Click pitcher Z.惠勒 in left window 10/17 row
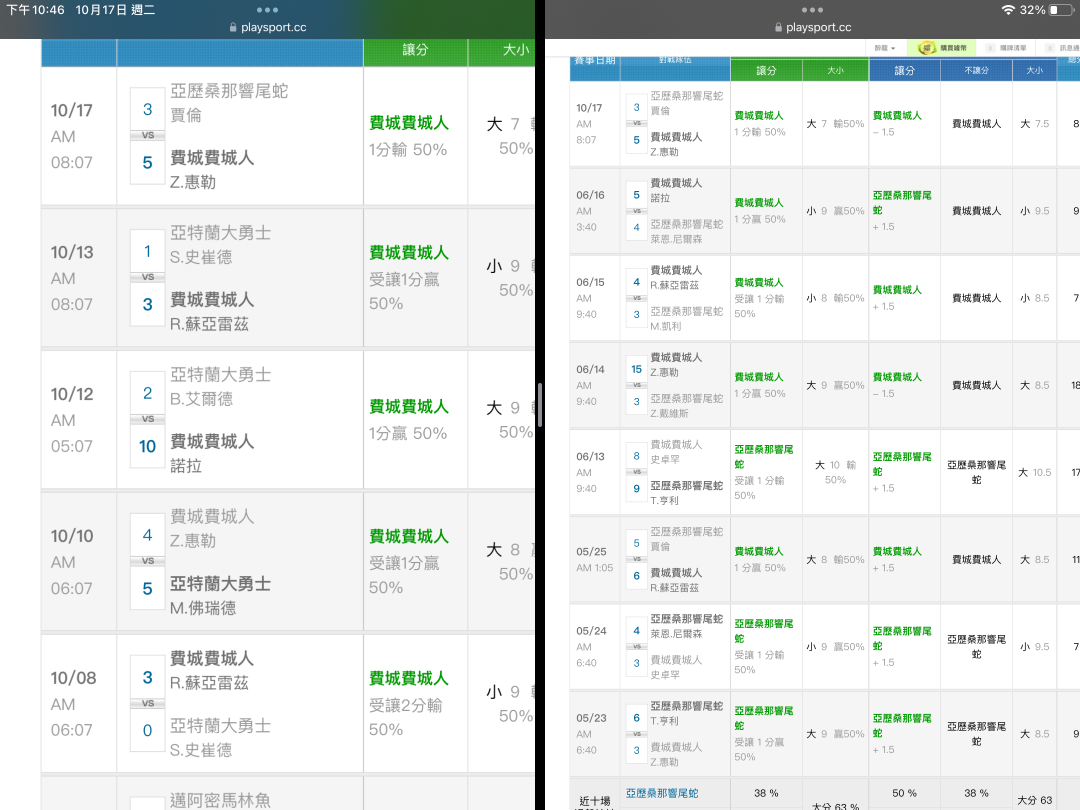The width and height of the screenshot is (1080, 810). point(193,182)
